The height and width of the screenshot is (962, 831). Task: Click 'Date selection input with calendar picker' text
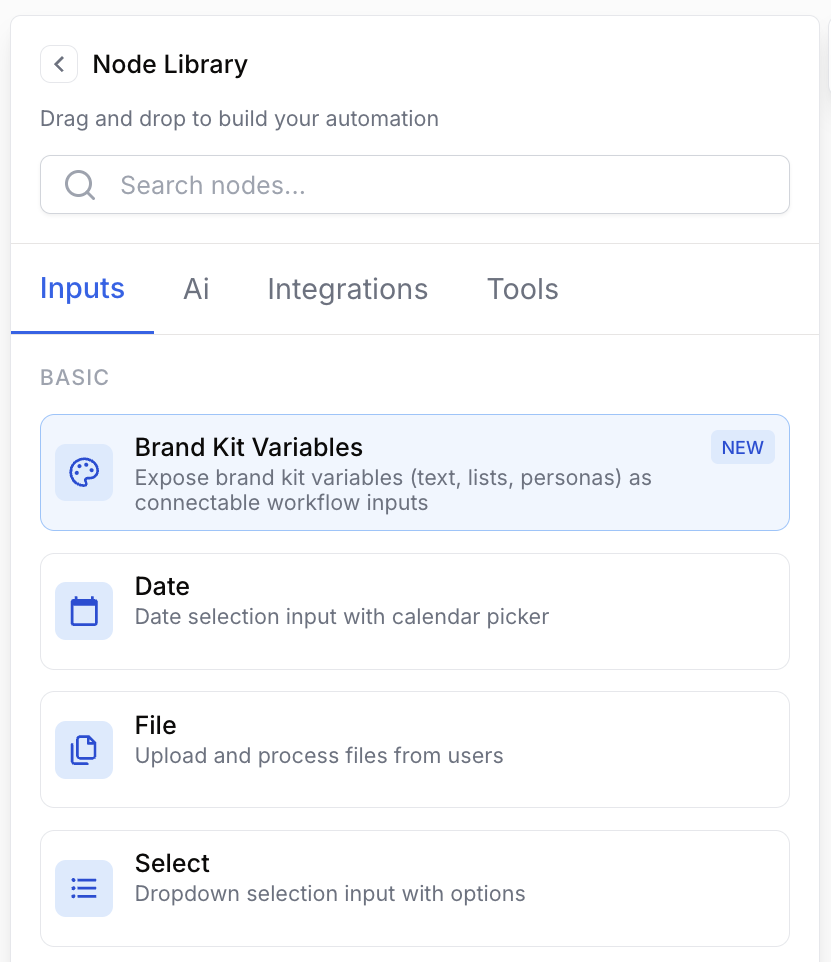point(342,617)
